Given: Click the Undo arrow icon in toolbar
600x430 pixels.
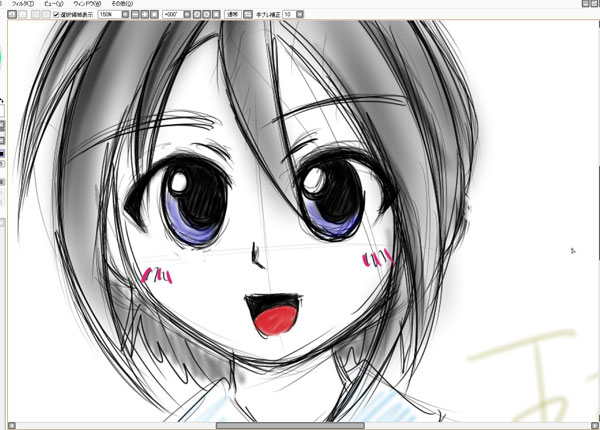Looking at the screenshot, I should (x=12, y=15).
